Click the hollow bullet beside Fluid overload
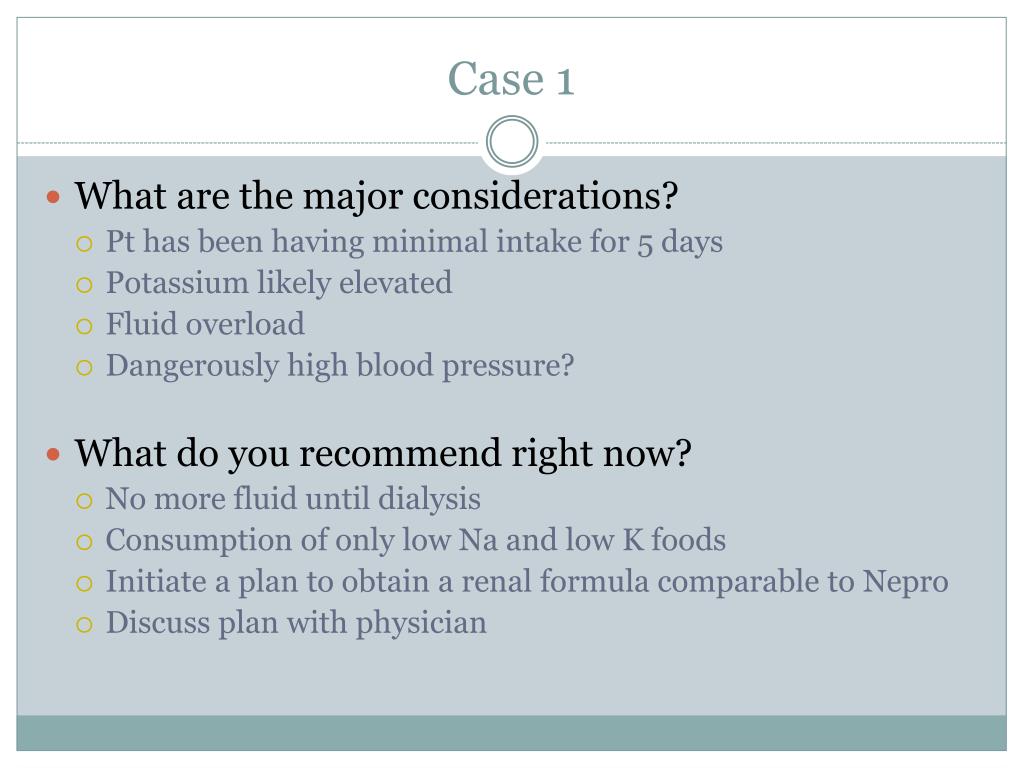The width and height of the screenshot is (1024, 768). [x=84, y=326]
